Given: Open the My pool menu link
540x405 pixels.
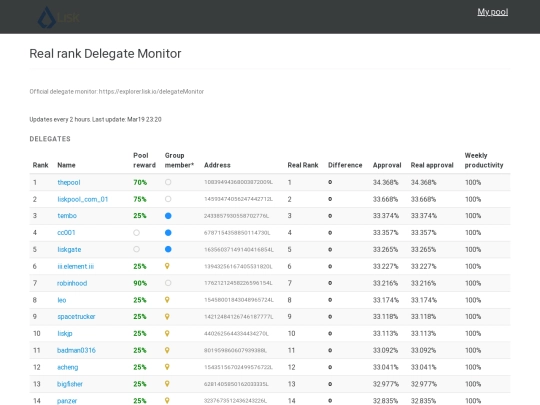Looking at the screenshot, I should 492,12.
